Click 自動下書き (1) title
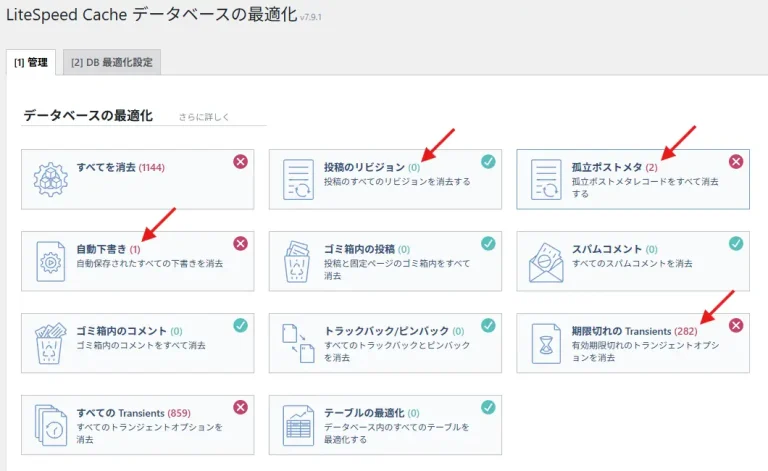 [x=108, y=249]
